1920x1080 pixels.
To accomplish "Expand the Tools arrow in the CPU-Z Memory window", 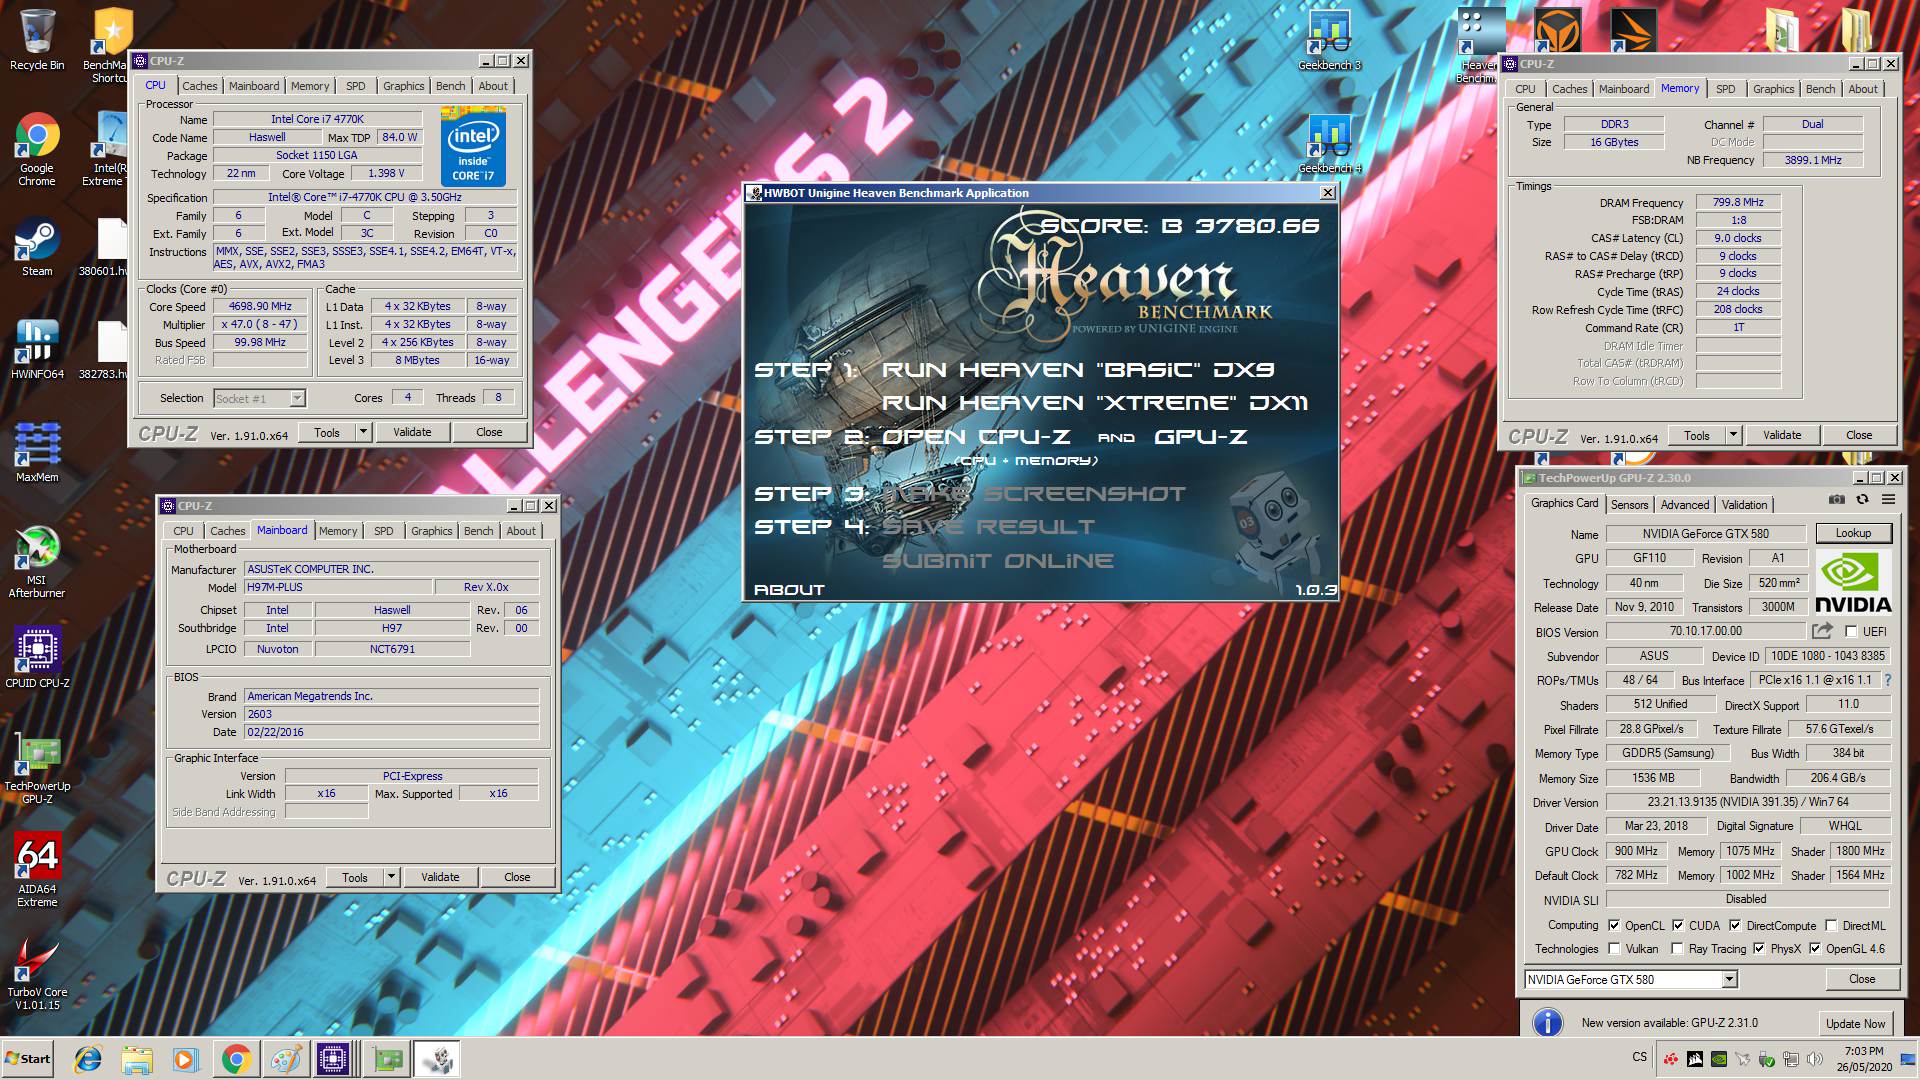I will (x=1733, y=435).
